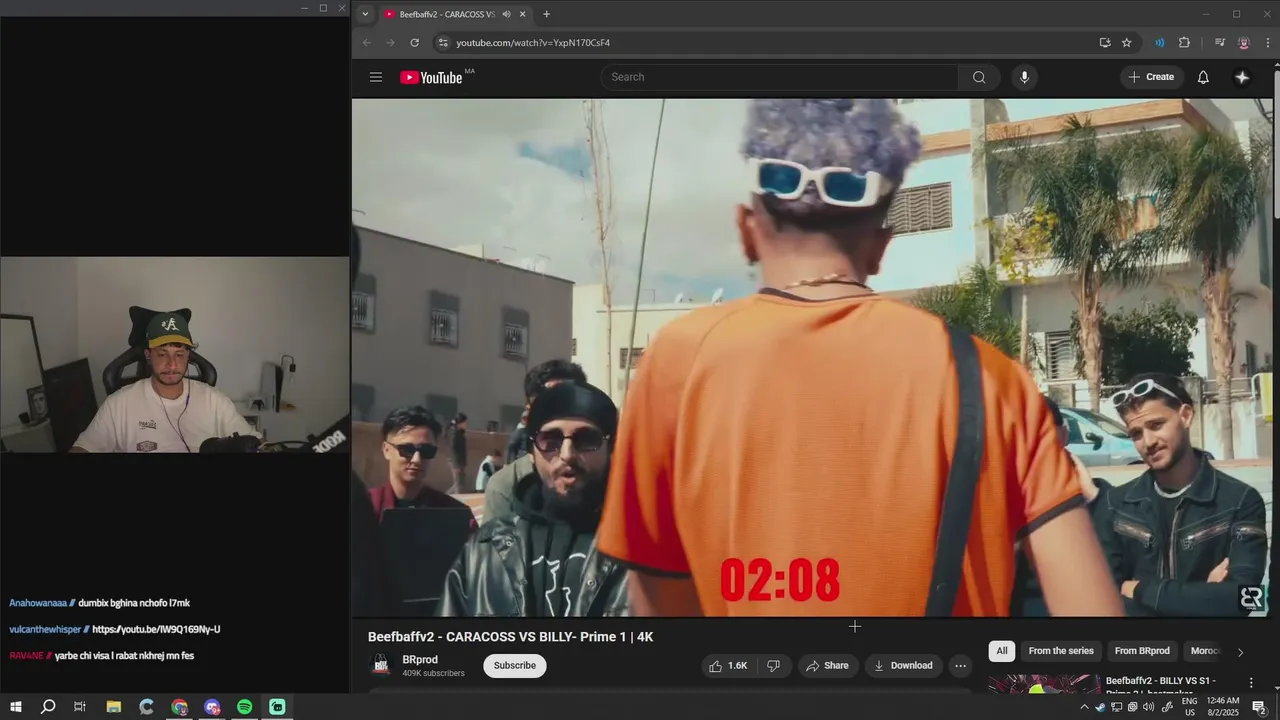Image resolution: width=1280 pixels, height=720 pixels.
Task: Click the YouTube search field
Action: (780, 77)
